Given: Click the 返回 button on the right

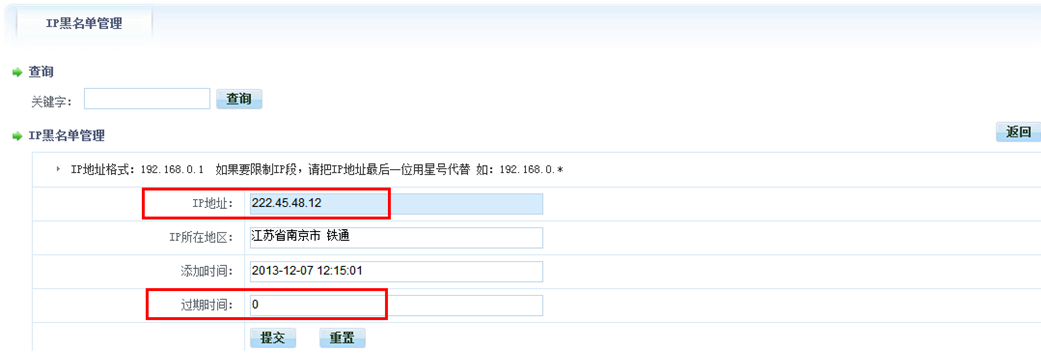Looking at the screenshot, I should [1018, 132].
